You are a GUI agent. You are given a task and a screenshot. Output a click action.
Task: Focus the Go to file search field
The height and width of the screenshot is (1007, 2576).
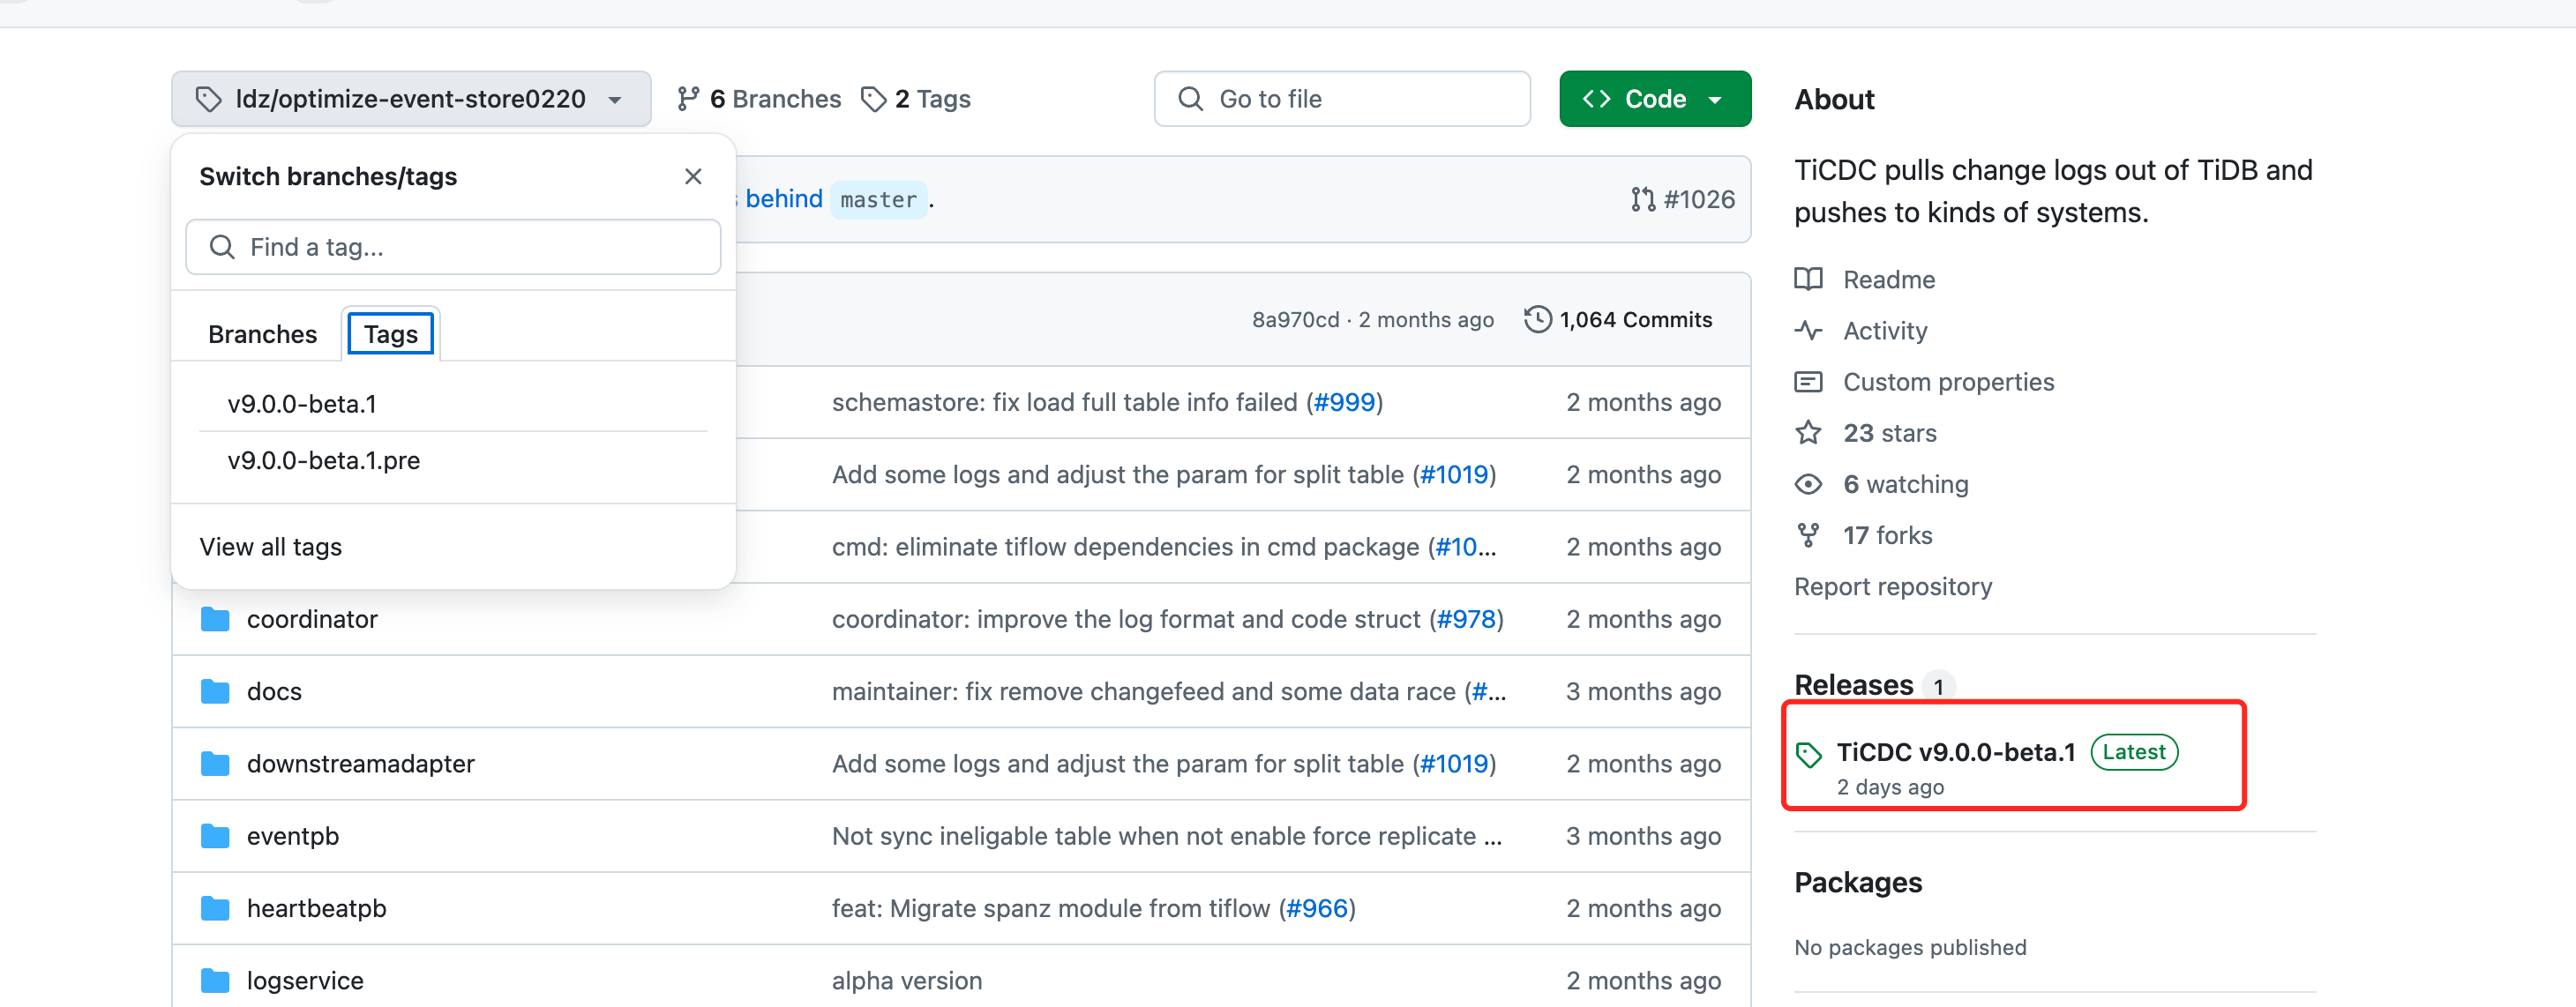[1342, 99]
